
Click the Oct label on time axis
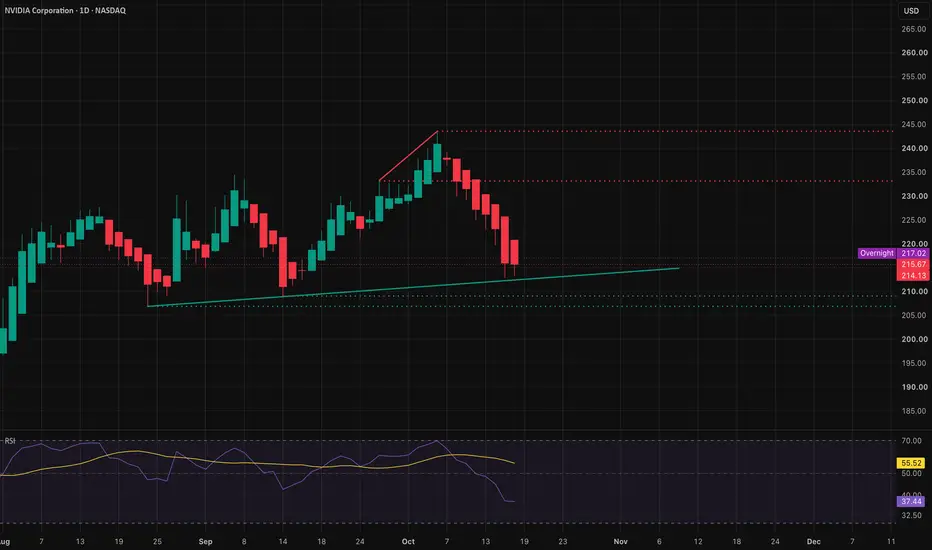point(408,541)
